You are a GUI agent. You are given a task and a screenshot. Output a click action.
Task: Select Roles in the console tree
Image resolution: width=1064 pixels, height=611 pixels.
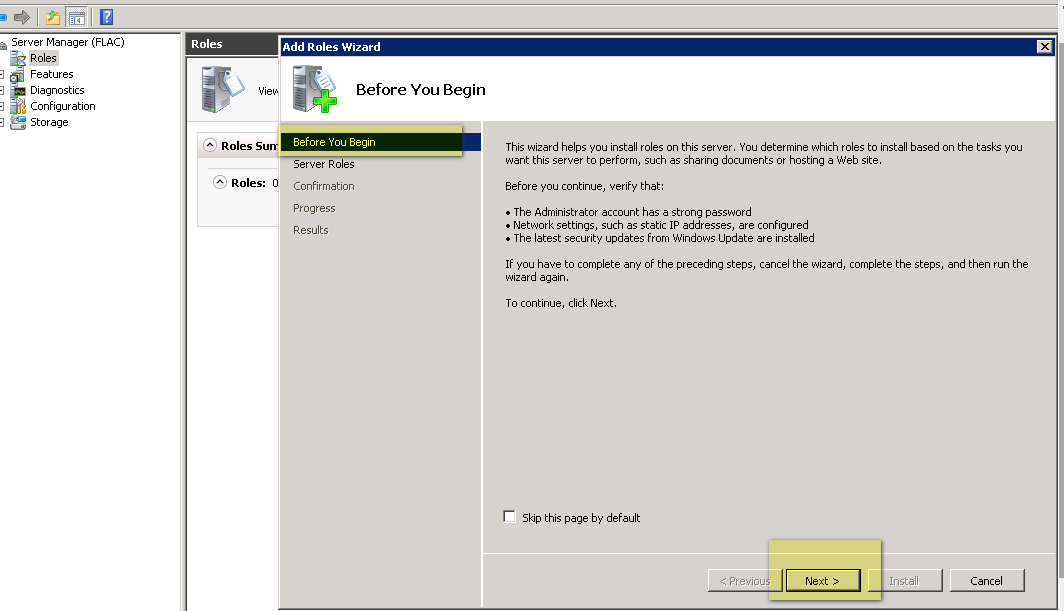tap(43, 58)
